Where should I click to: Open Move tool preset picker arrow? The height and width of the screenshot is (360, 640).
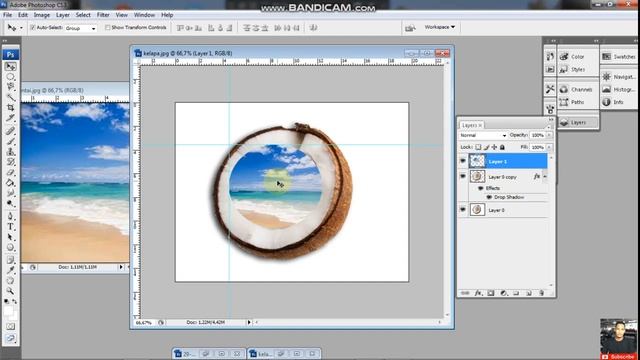[21, 28]
